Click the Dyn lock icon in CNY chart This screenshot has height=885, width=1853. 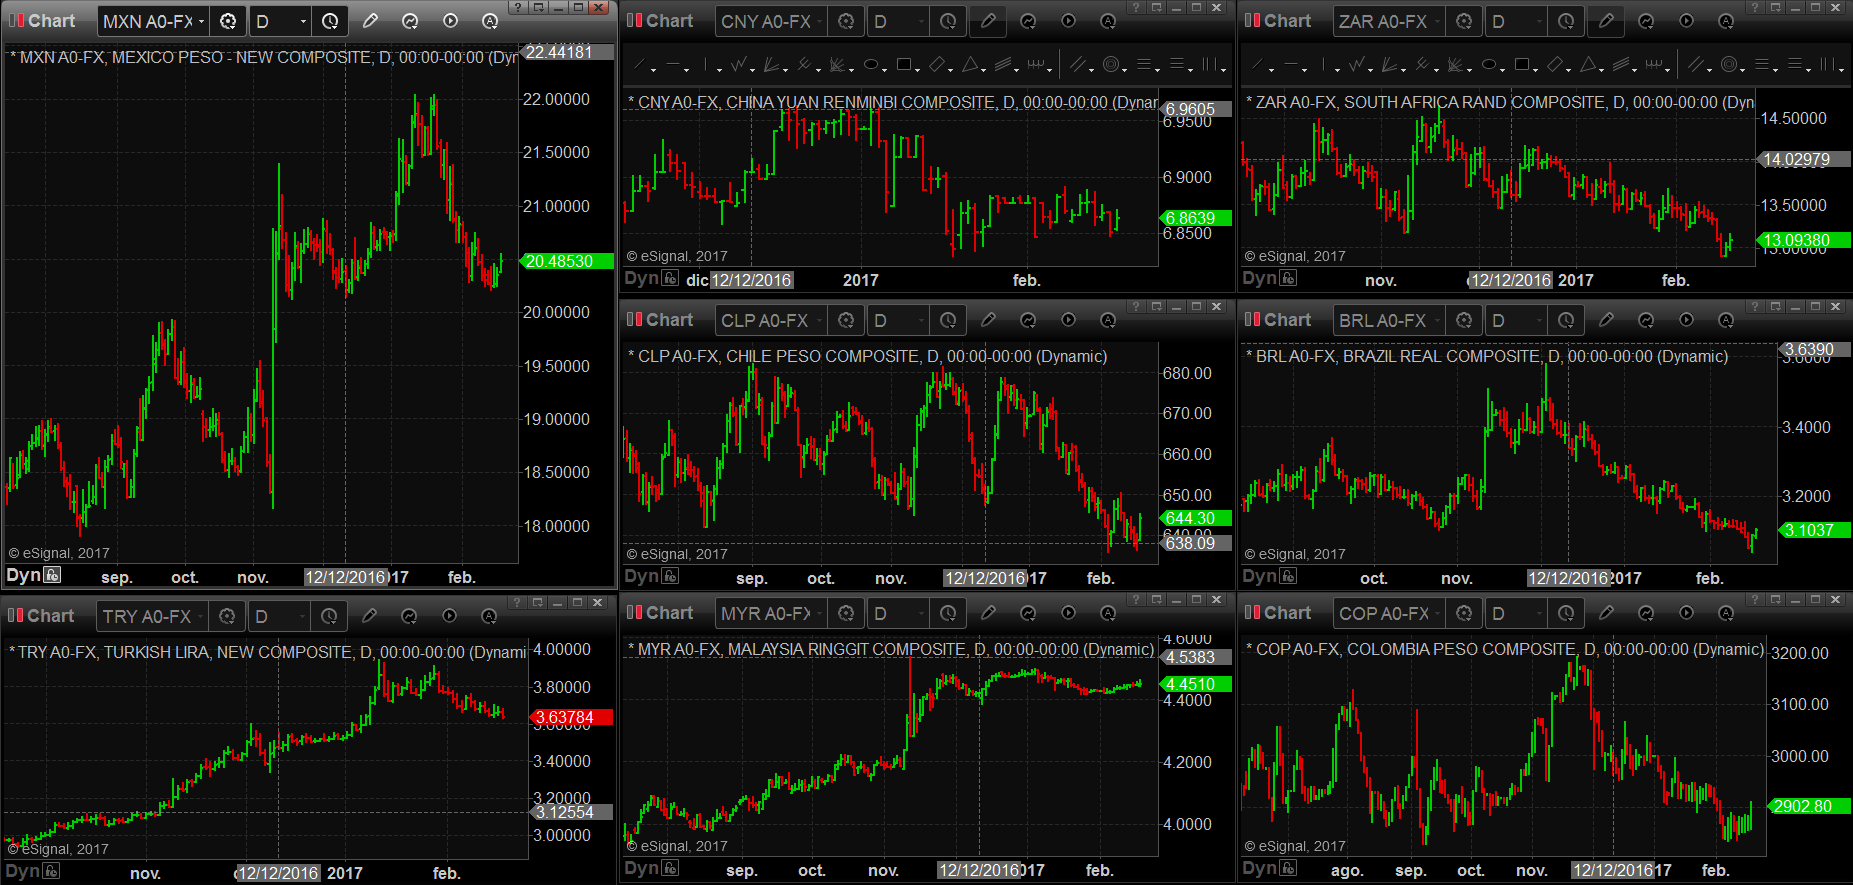click(x=670, y=278)
